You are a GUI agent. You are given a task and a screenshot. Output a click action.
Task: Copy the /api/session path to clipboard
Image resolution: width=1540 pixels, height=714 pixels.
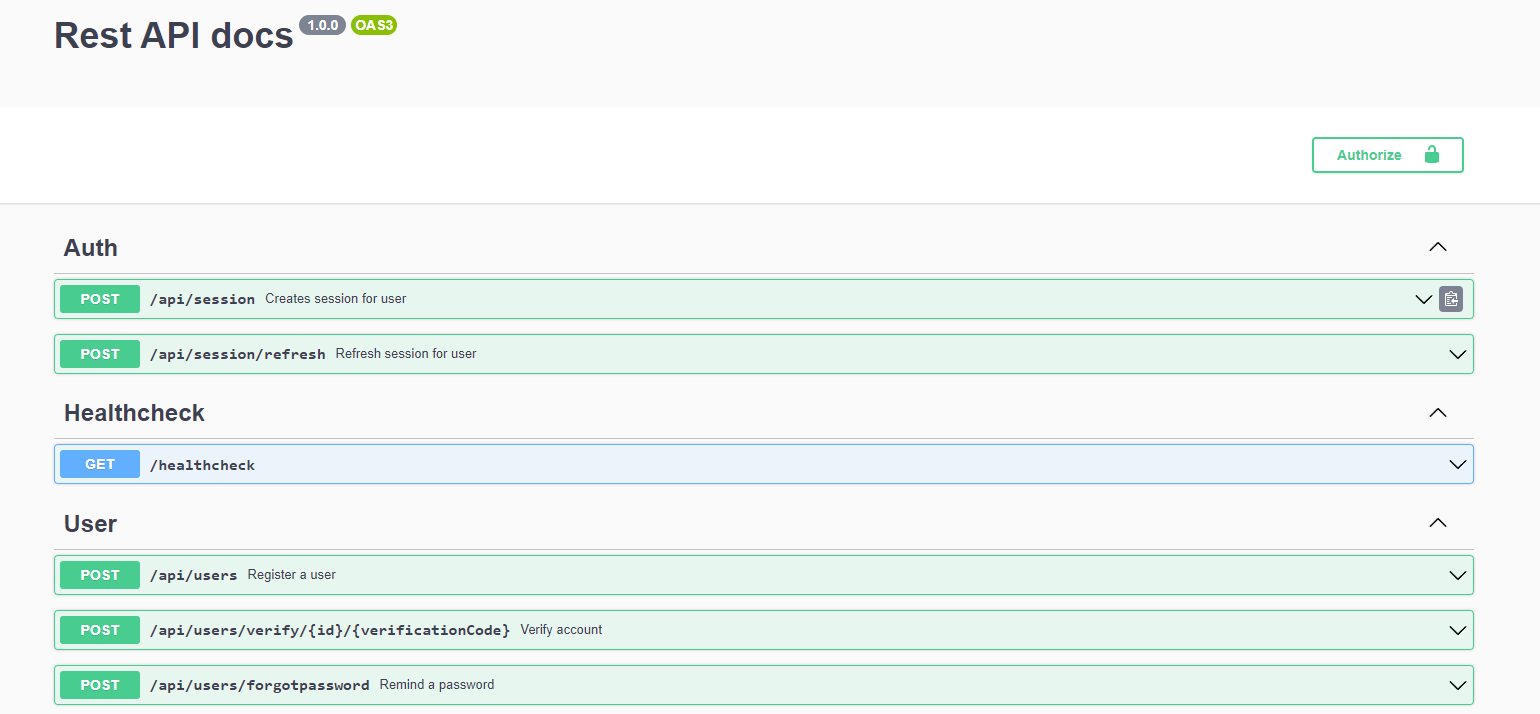point(1450,299)
